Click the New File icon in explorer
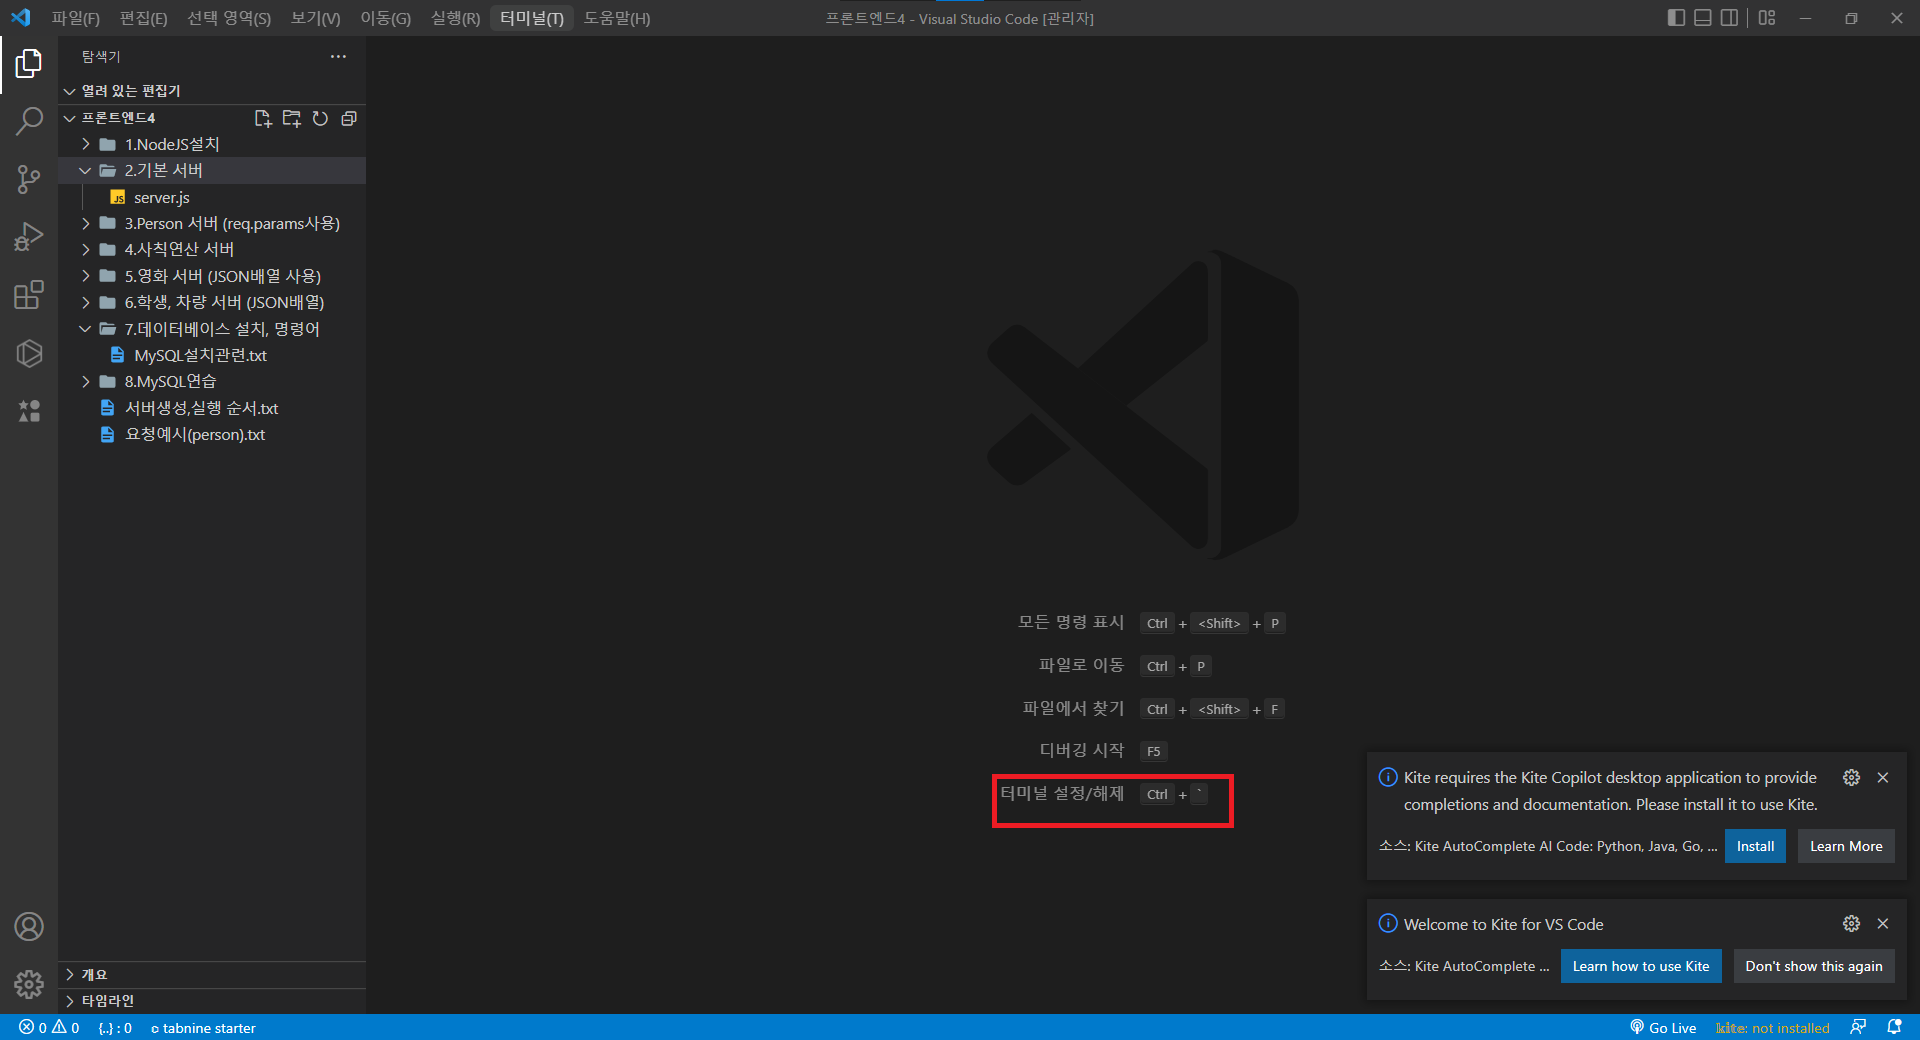The image size is (1920, 1040). [x=263, y=118]
